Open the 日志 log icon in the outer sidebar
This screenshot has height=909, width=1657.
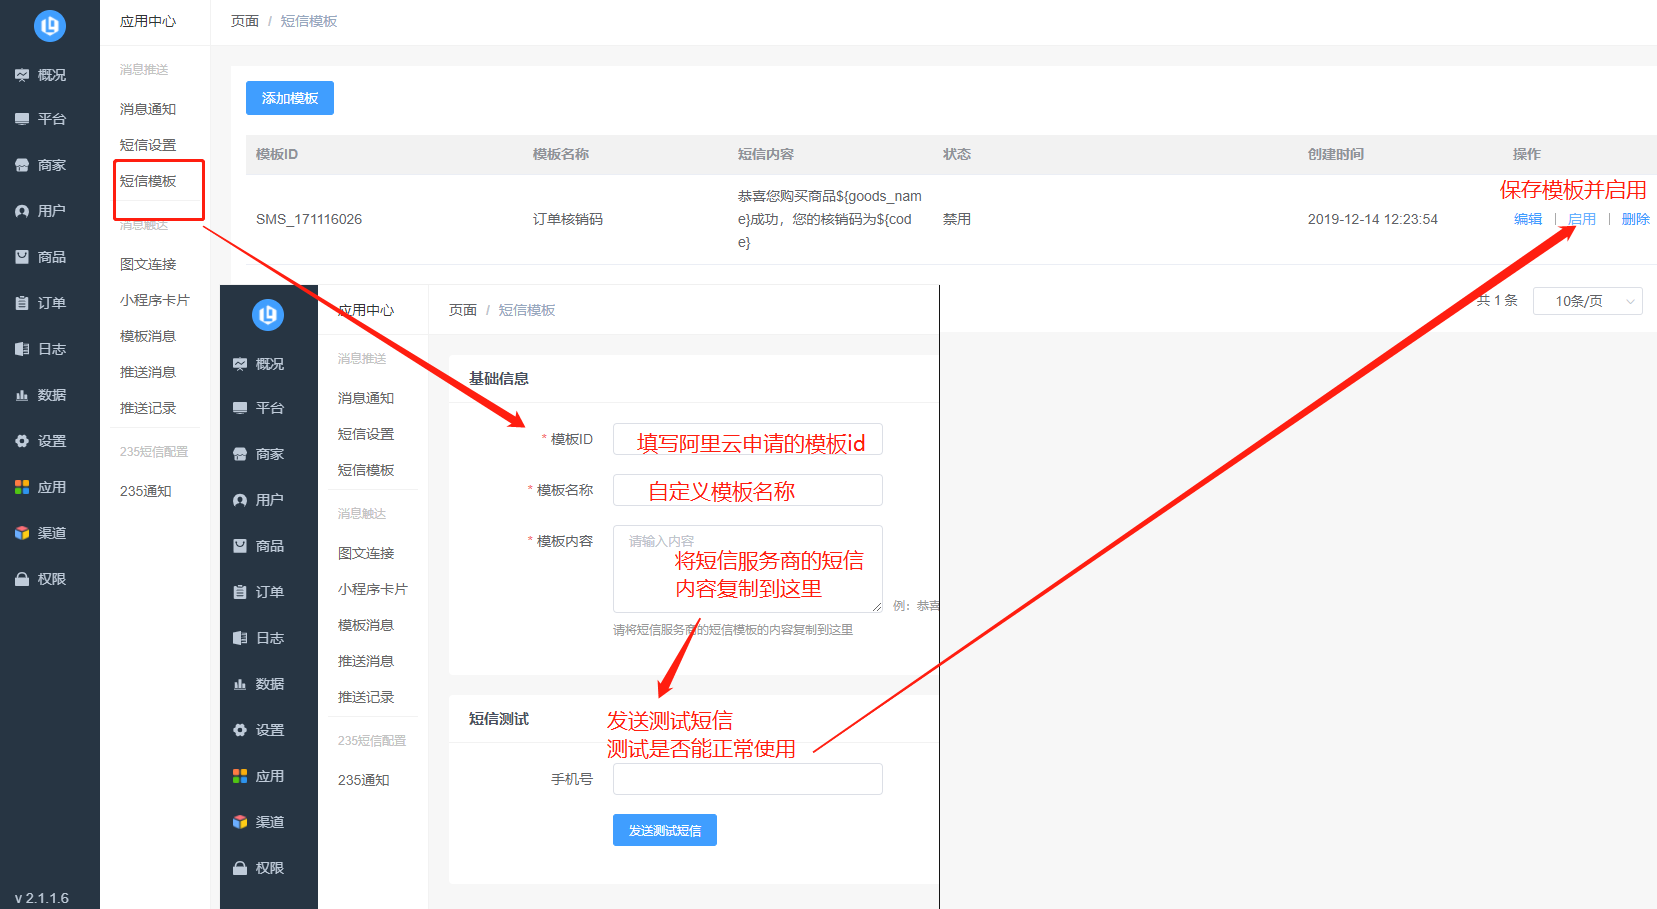pyautogui.click(x=22, y=349)
